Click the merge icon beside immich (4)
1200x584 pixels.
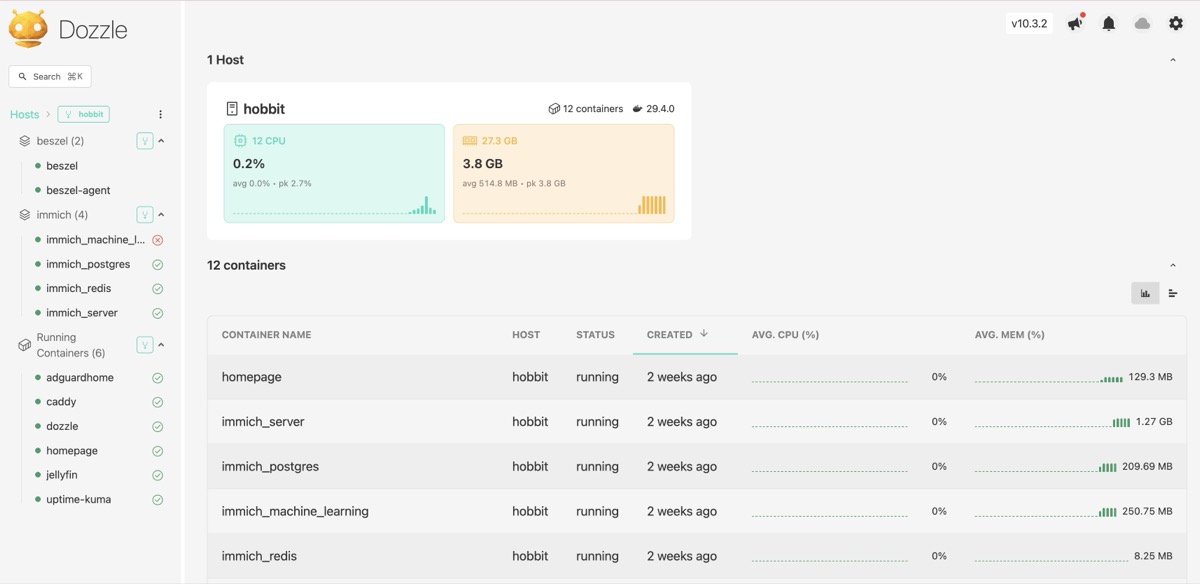145,215
